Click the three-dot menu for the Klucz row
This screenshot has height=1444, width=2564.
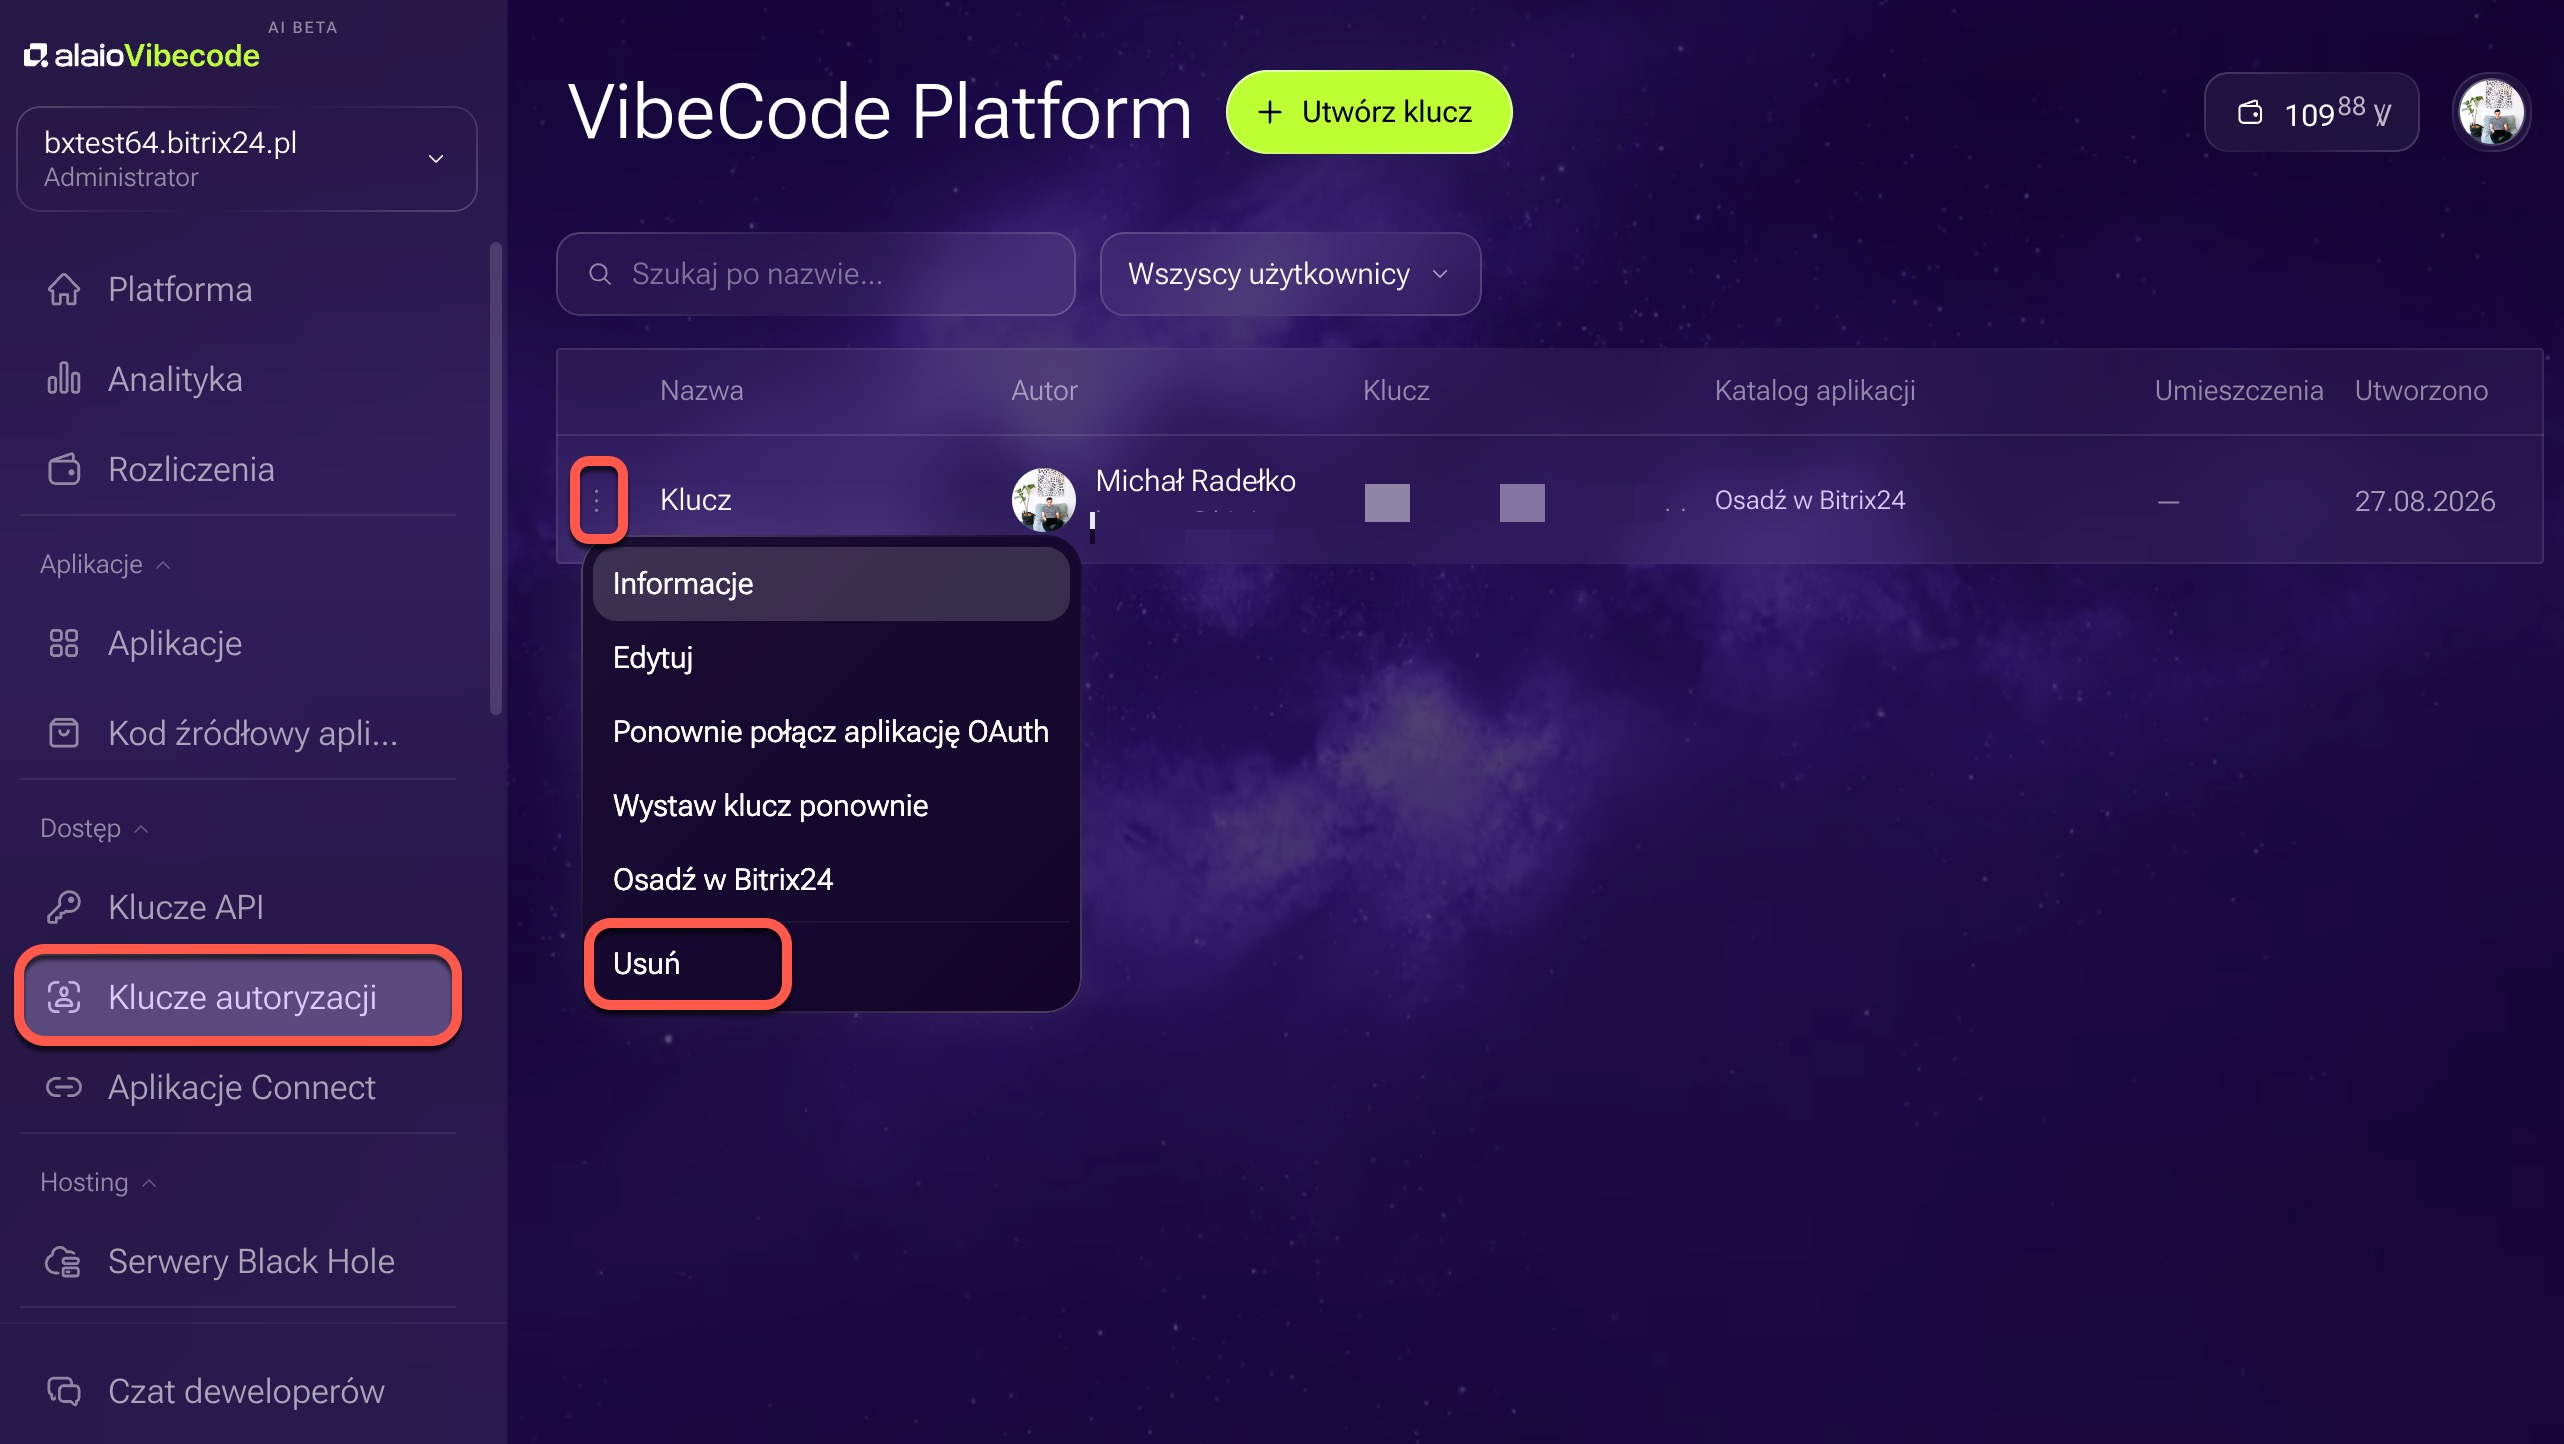(x=597, y=500)
